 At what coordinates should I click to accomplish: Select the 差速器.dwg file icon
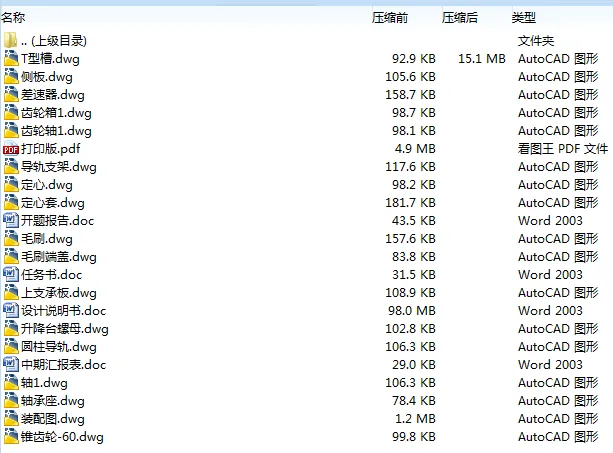[11, 95]
